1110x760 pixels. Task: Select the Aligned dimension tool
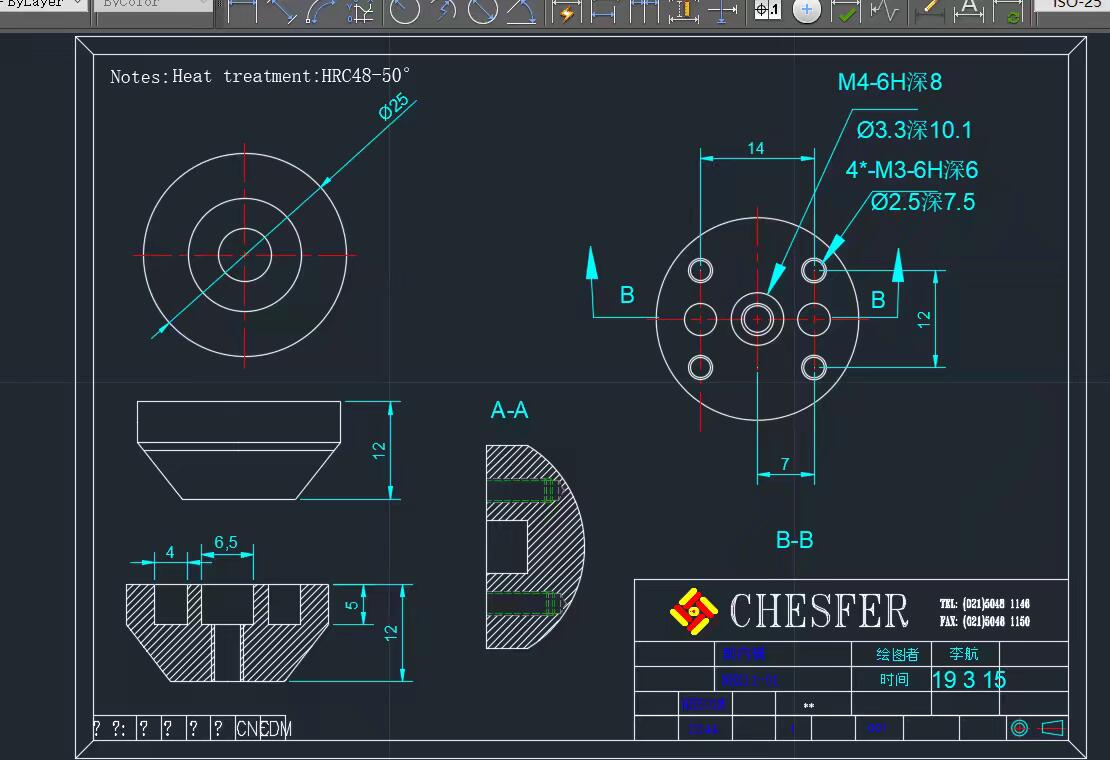point(283,12)
